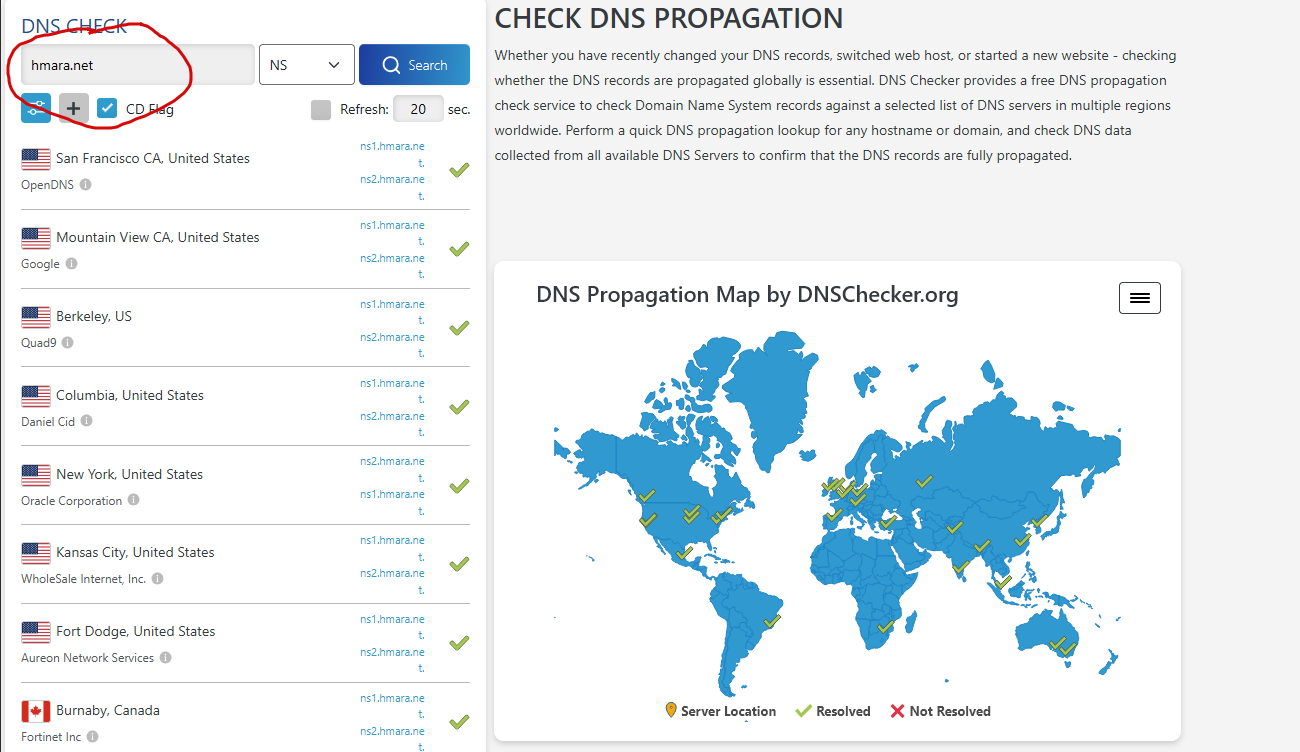Select the New York, United States text
This screenshot has height=752, width=1300.
(130, 474)
